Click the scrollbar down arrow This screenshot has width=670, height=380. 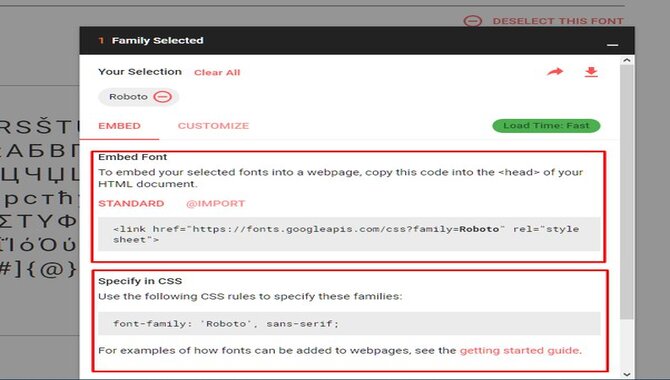click(627, 374)
